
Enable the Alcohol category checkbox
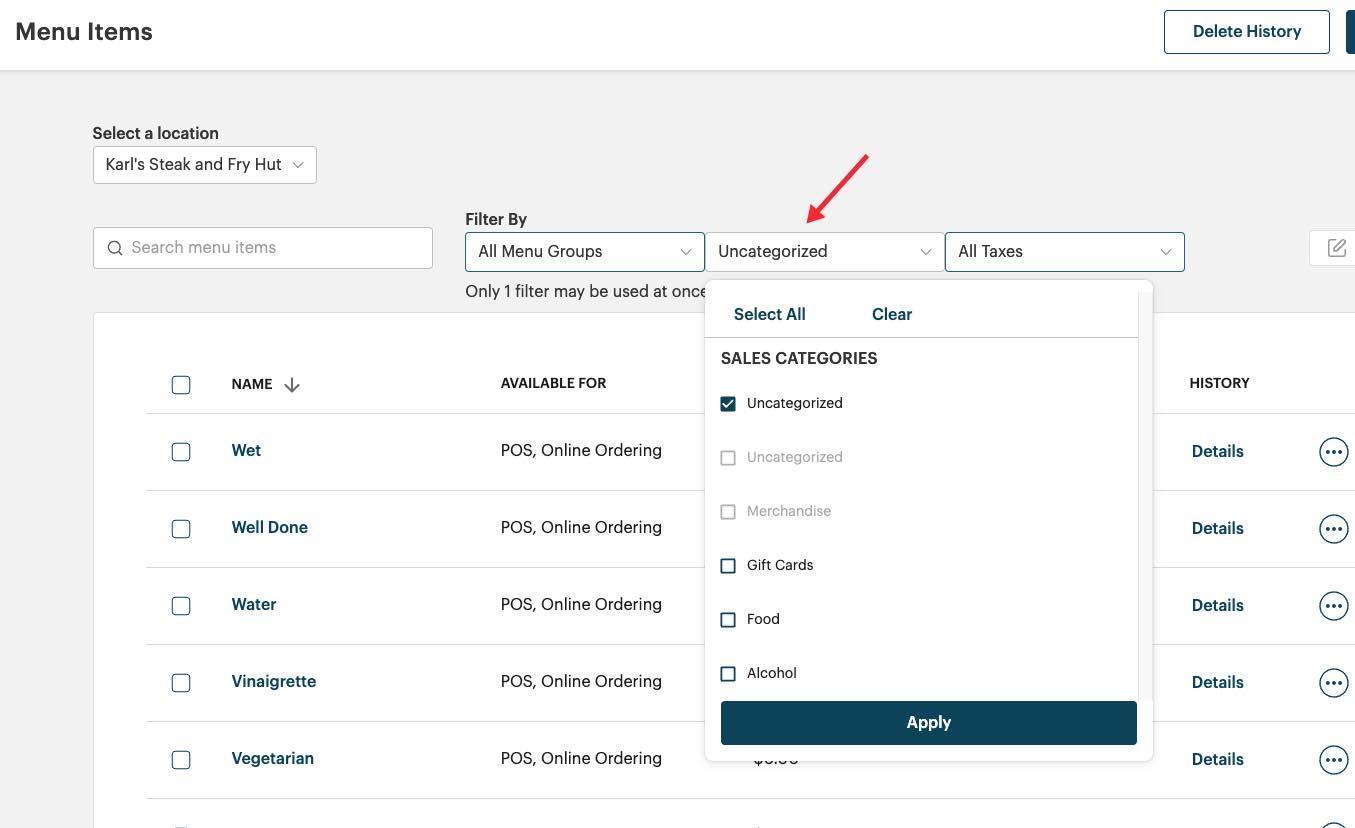click(x=728, y=674)
